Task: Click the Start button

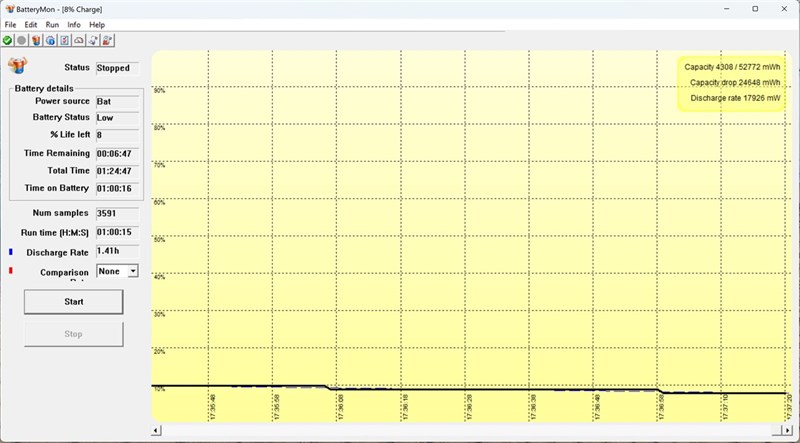Action: [73, 302]
